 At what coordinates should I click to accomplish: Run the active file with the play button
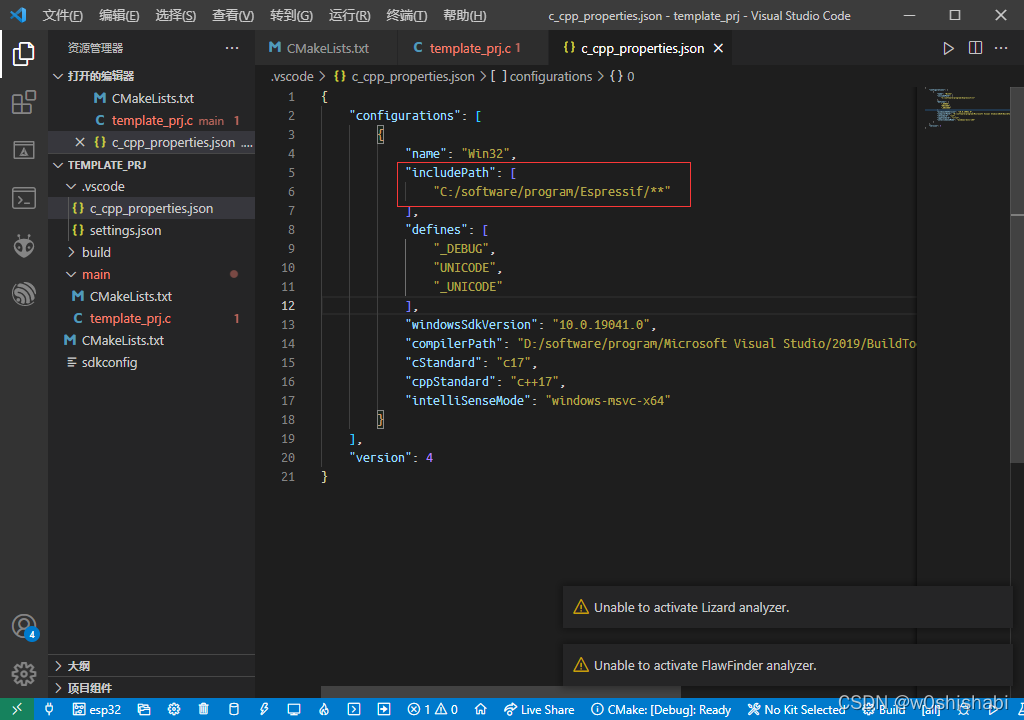948,48
